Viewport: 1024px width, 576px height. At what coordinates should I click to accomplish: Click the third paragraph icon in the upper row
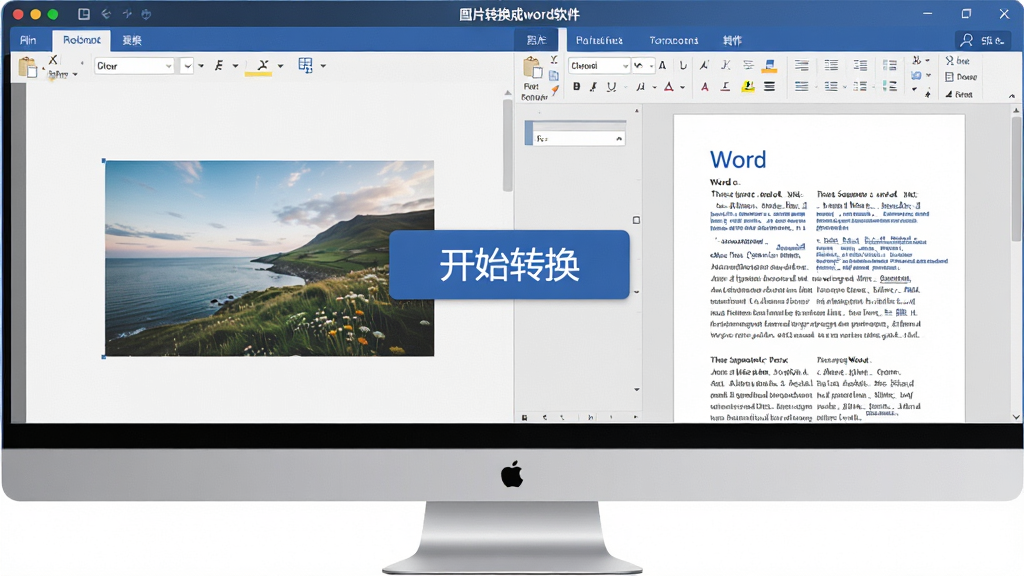(x=860, y=65)
